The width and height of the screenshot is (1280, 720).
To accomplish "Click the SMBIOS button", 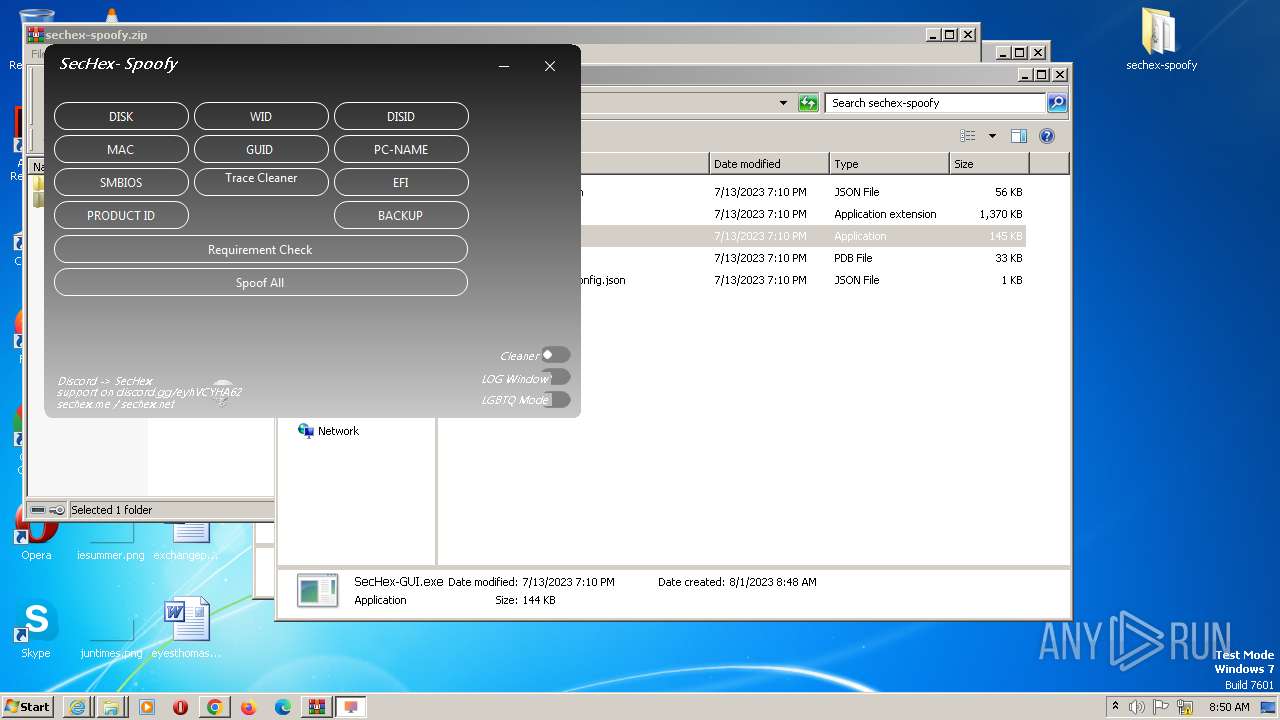I will (121, 182).
